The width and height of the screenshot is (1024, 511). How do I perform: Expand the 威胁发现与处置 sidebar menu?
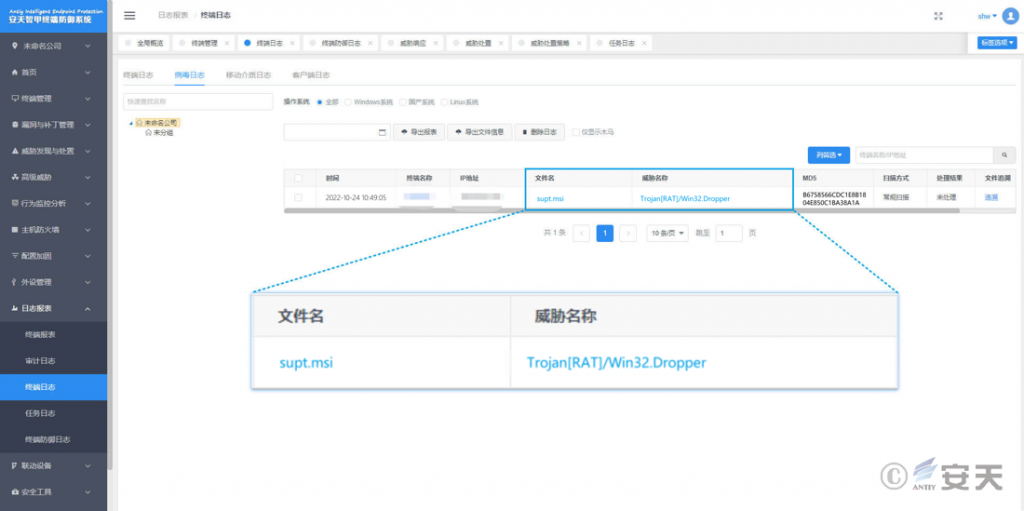coord(53,151)
